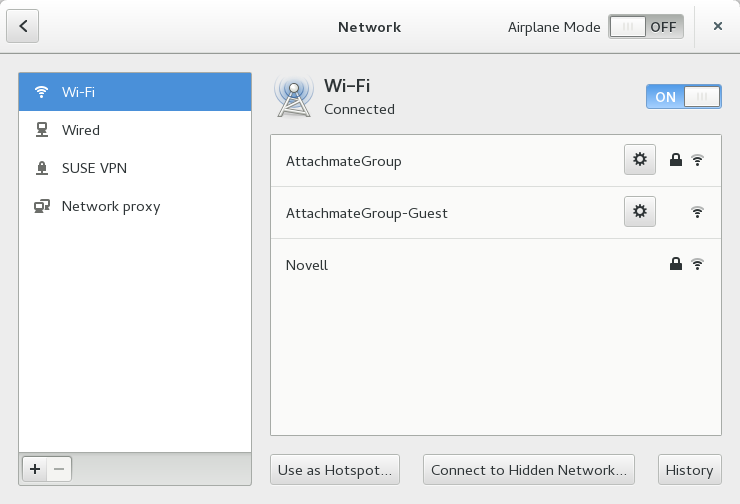740x504 pixels.
Task: Turn off the Wi-Fi switch
Action: click(x=683, y=97)
